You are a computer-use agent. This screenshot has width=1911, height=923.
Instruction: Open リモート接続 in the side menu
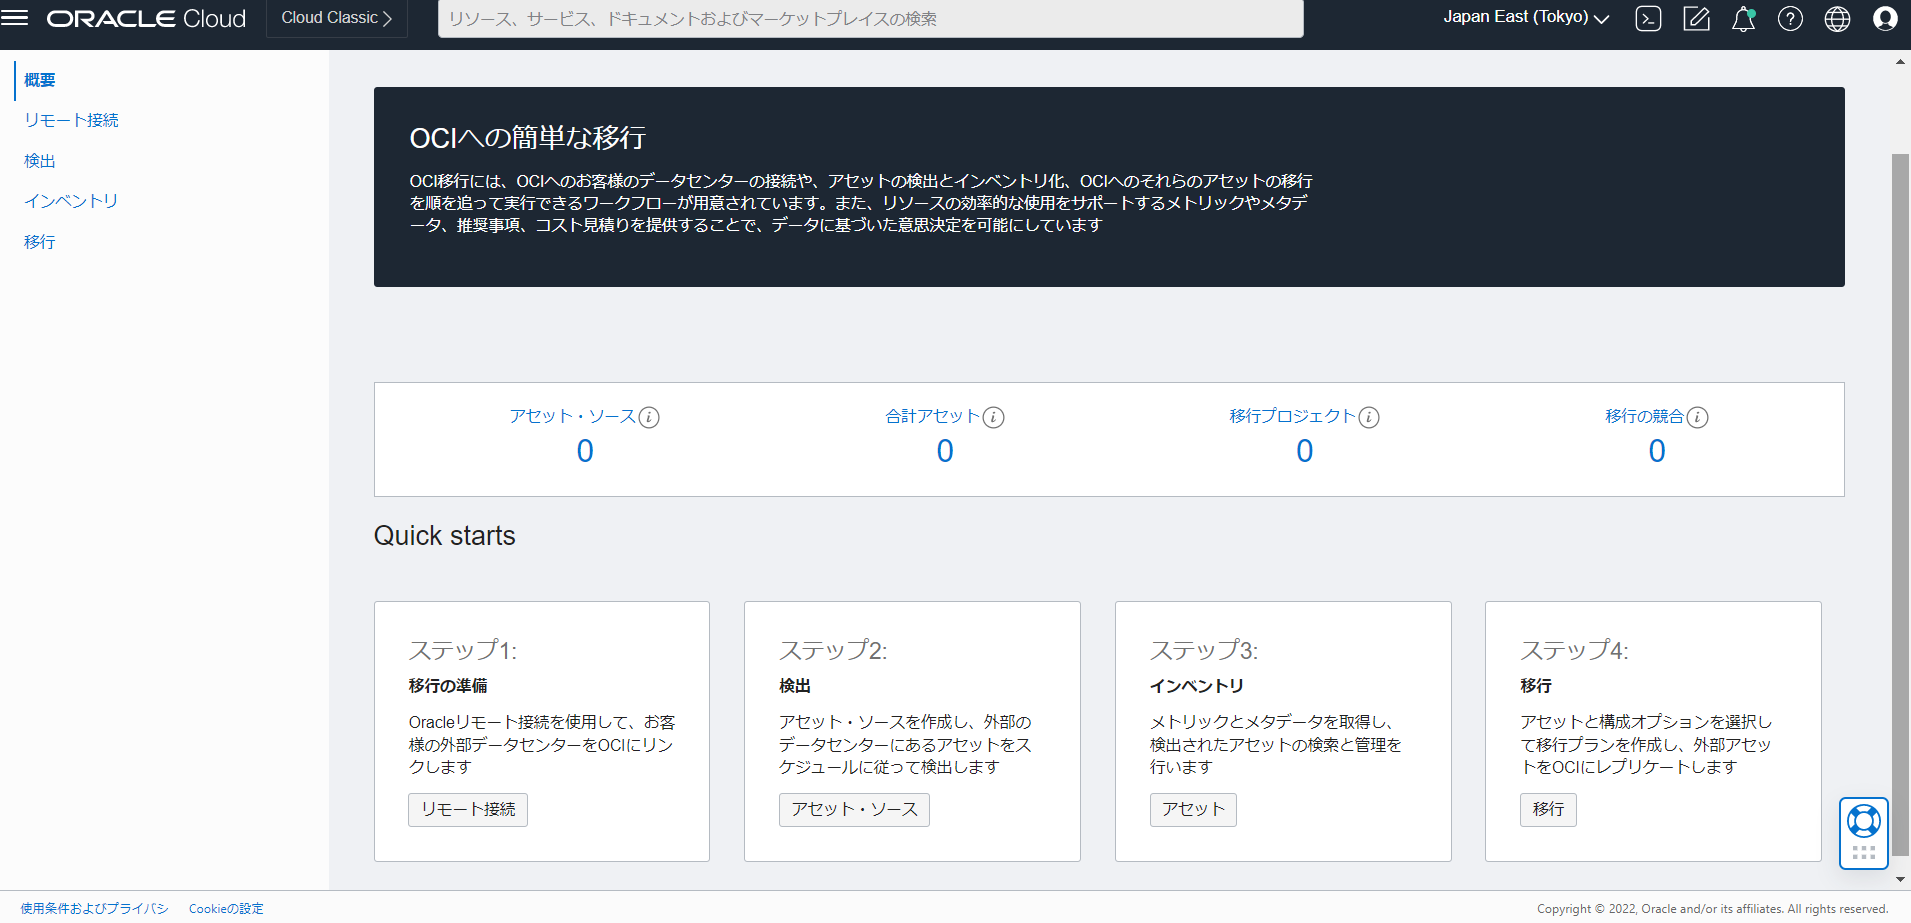coord(71,120)
